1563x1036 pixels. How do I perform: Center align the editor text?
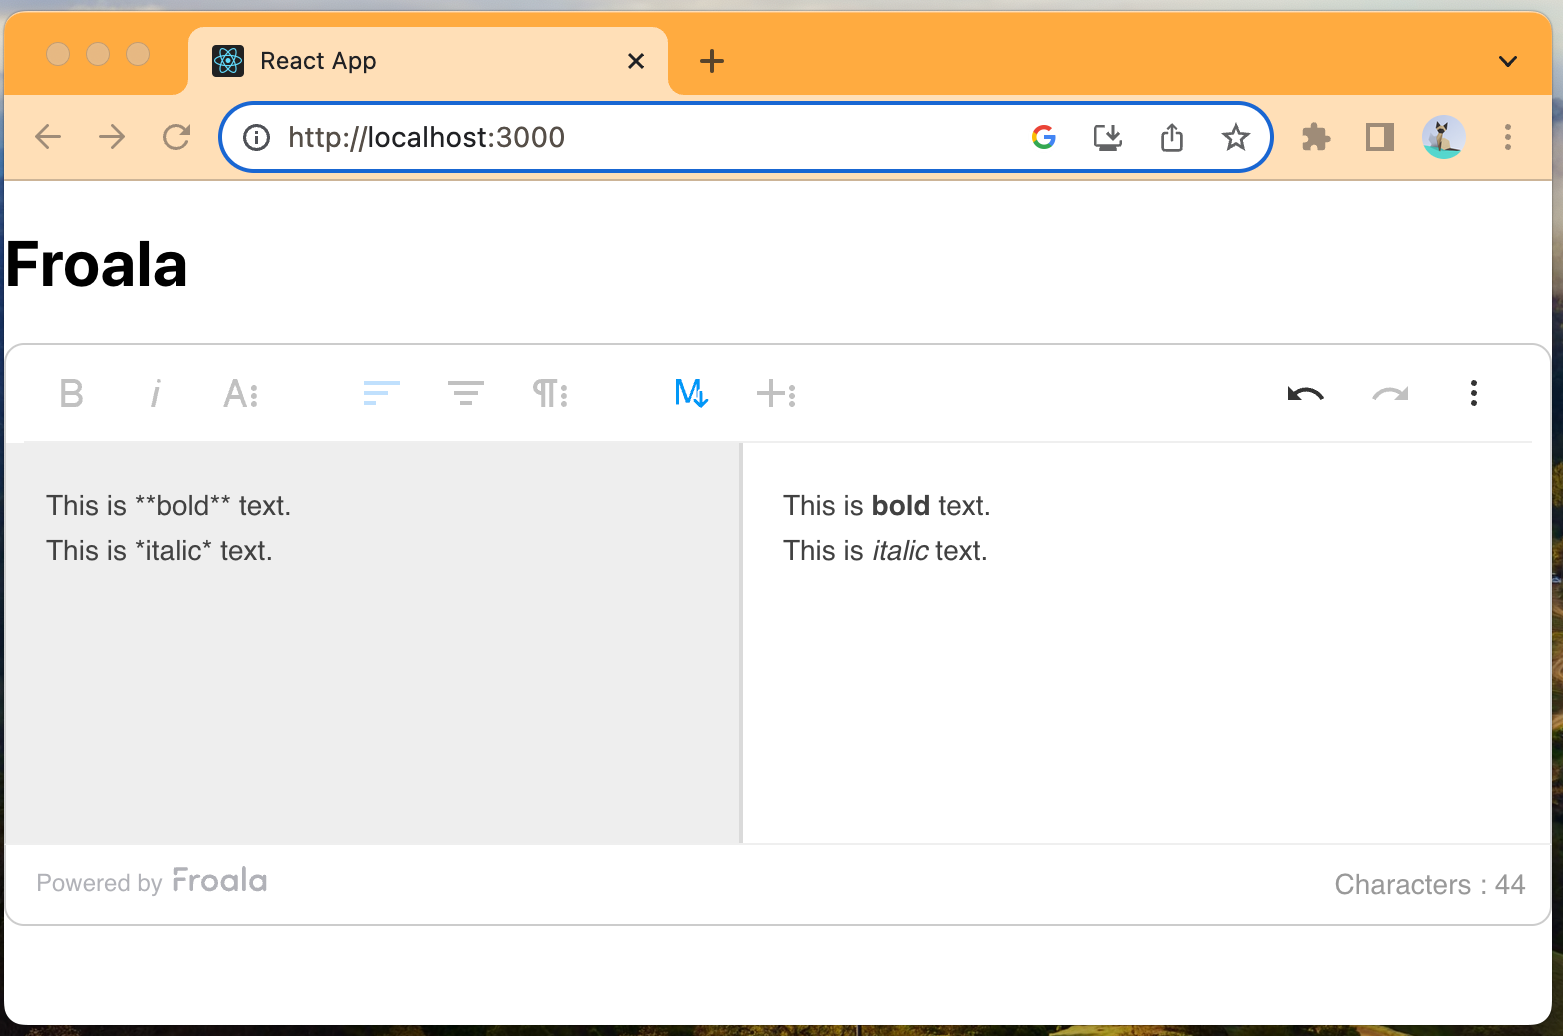point(465,392)
